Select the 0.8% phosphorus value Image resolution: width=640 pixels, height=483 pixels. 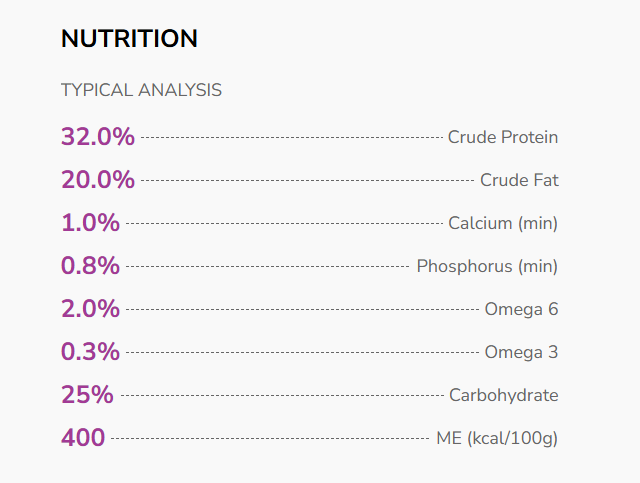pos(90,266)
